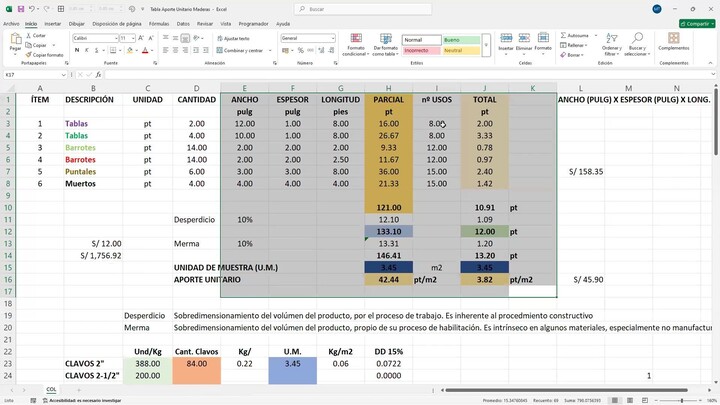Viewport: 720px width, 405px height.
Task: Open the Calibri font name dropdown
Action: 116,38
